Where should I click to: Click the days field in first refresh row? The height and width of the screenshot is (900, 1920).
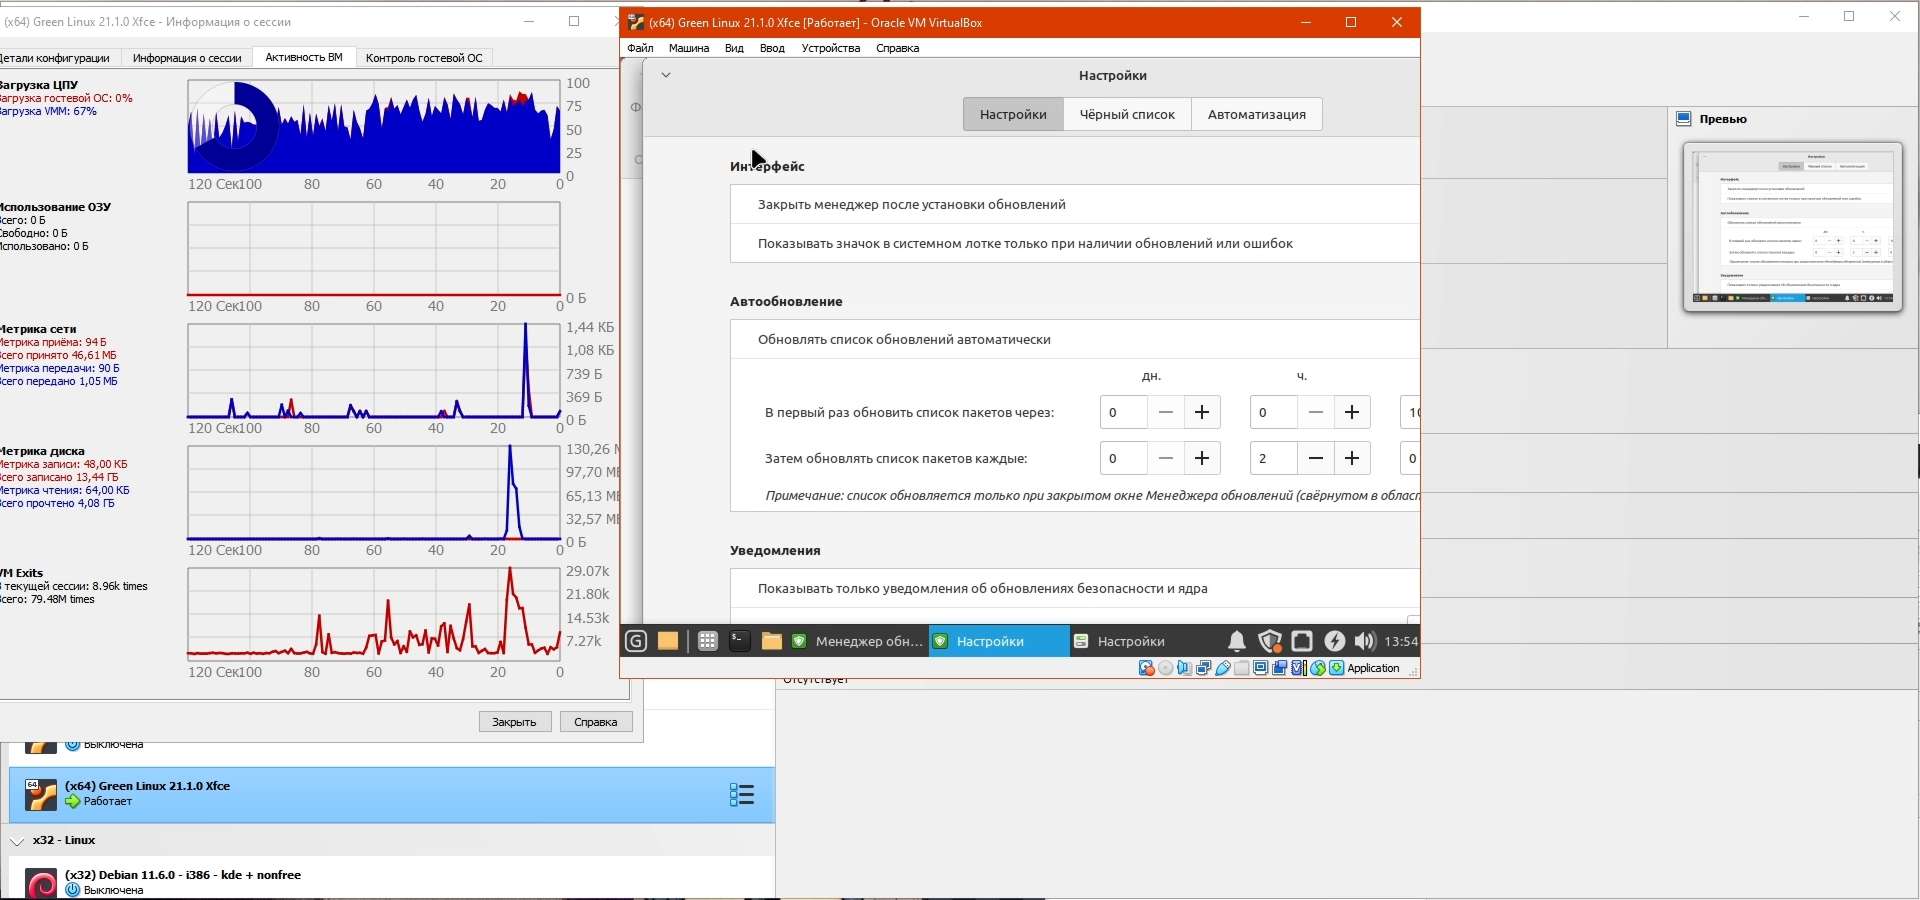pos(1123,413)
